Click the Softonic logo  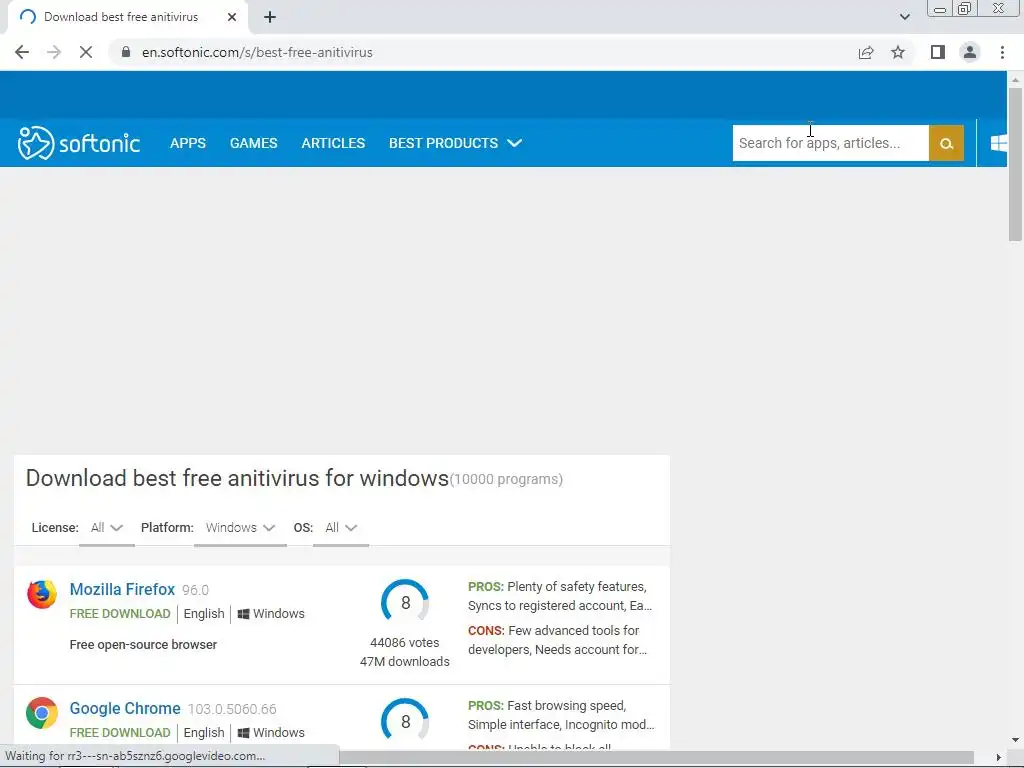click(79, 143)
